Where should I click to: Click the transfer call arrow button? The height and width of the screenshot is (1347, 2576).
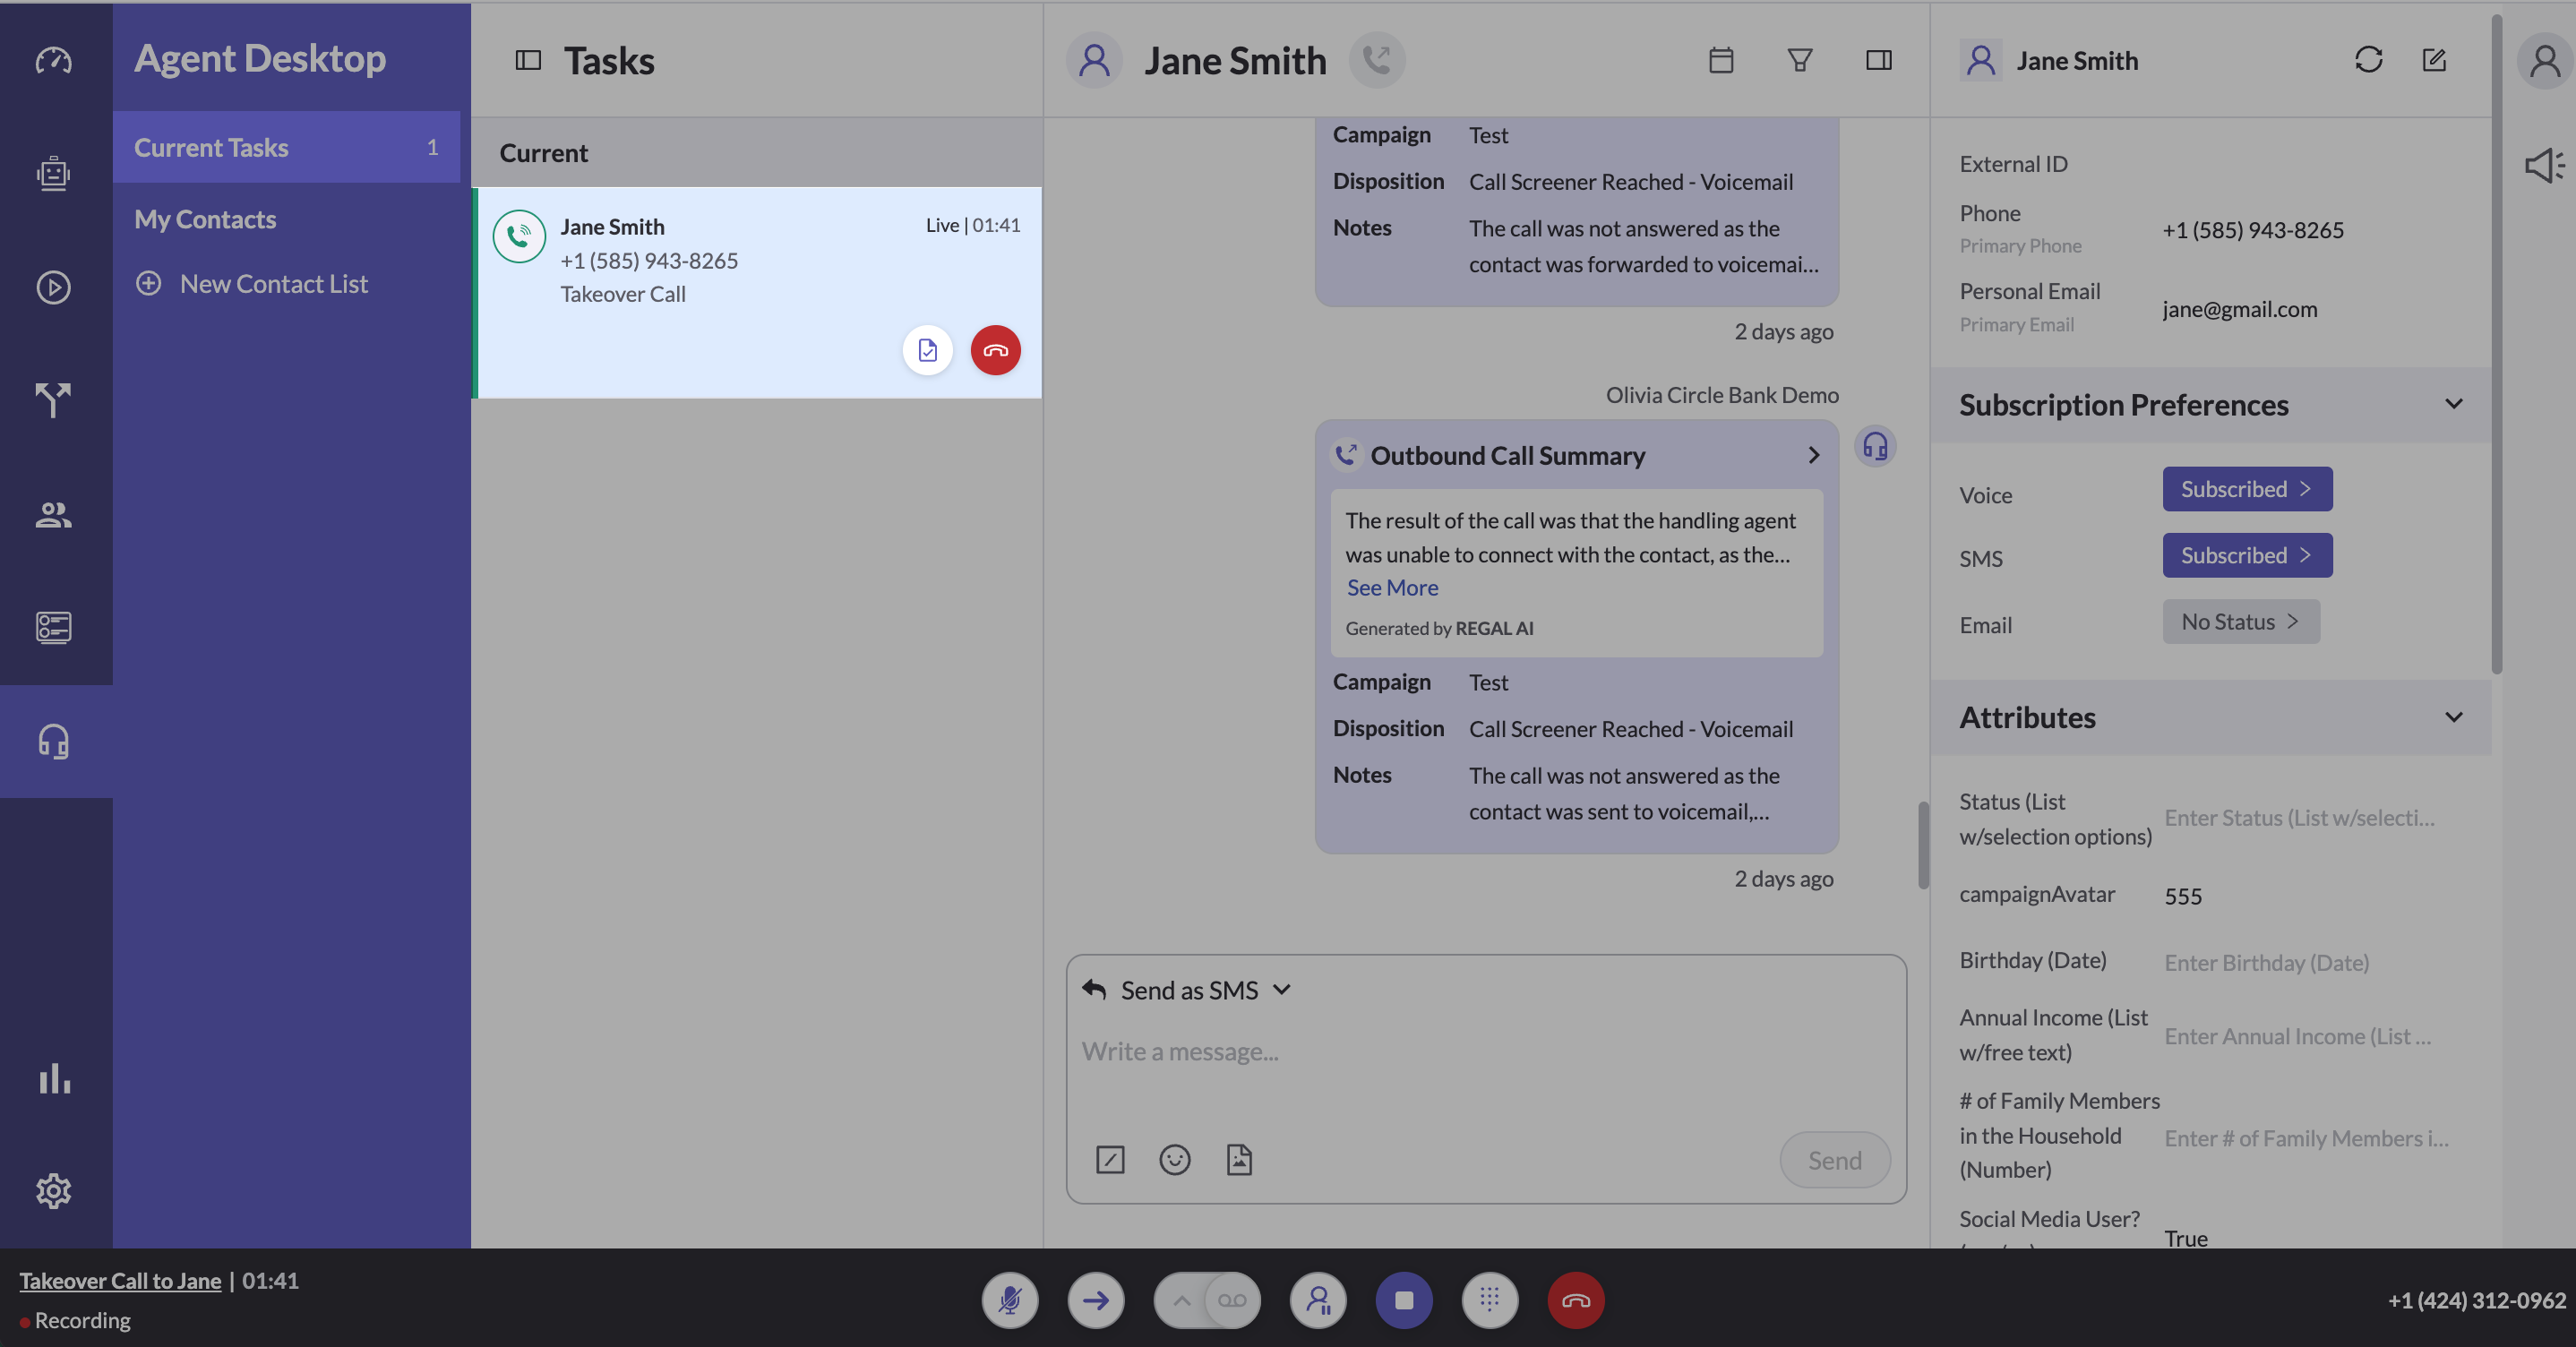[1095, 1300]
